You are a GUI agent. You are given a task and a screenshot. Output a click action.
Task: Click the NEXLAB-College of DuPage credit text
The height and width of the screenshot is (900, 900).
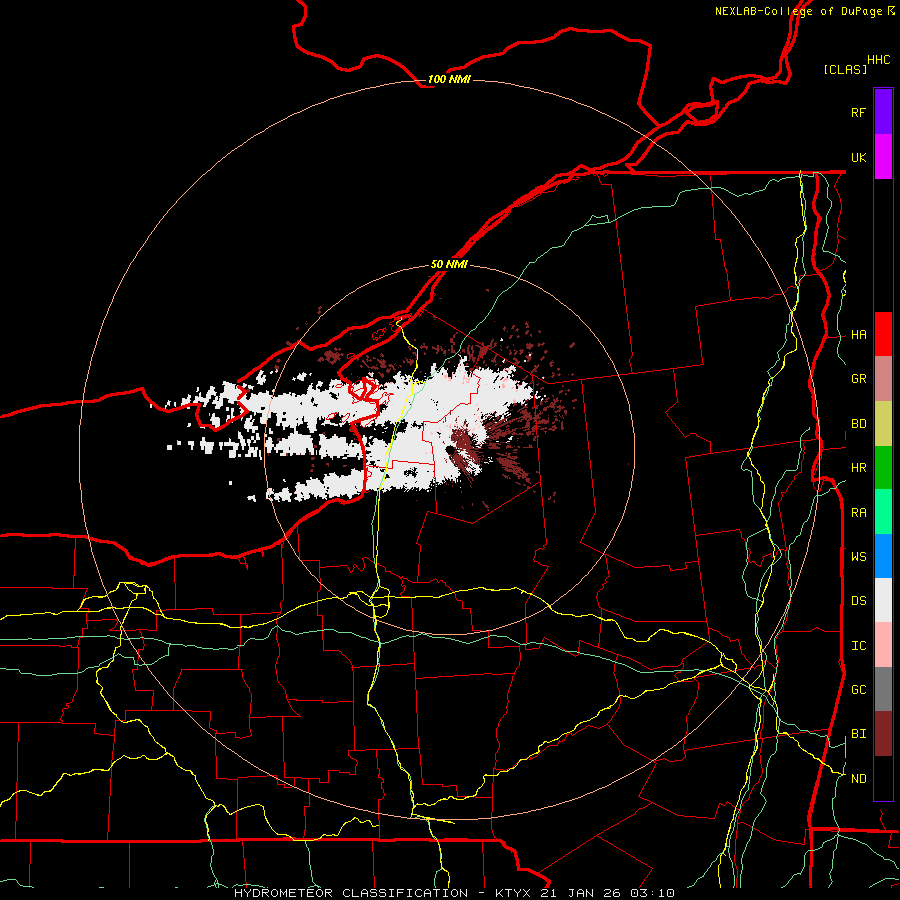coord(798,11)
